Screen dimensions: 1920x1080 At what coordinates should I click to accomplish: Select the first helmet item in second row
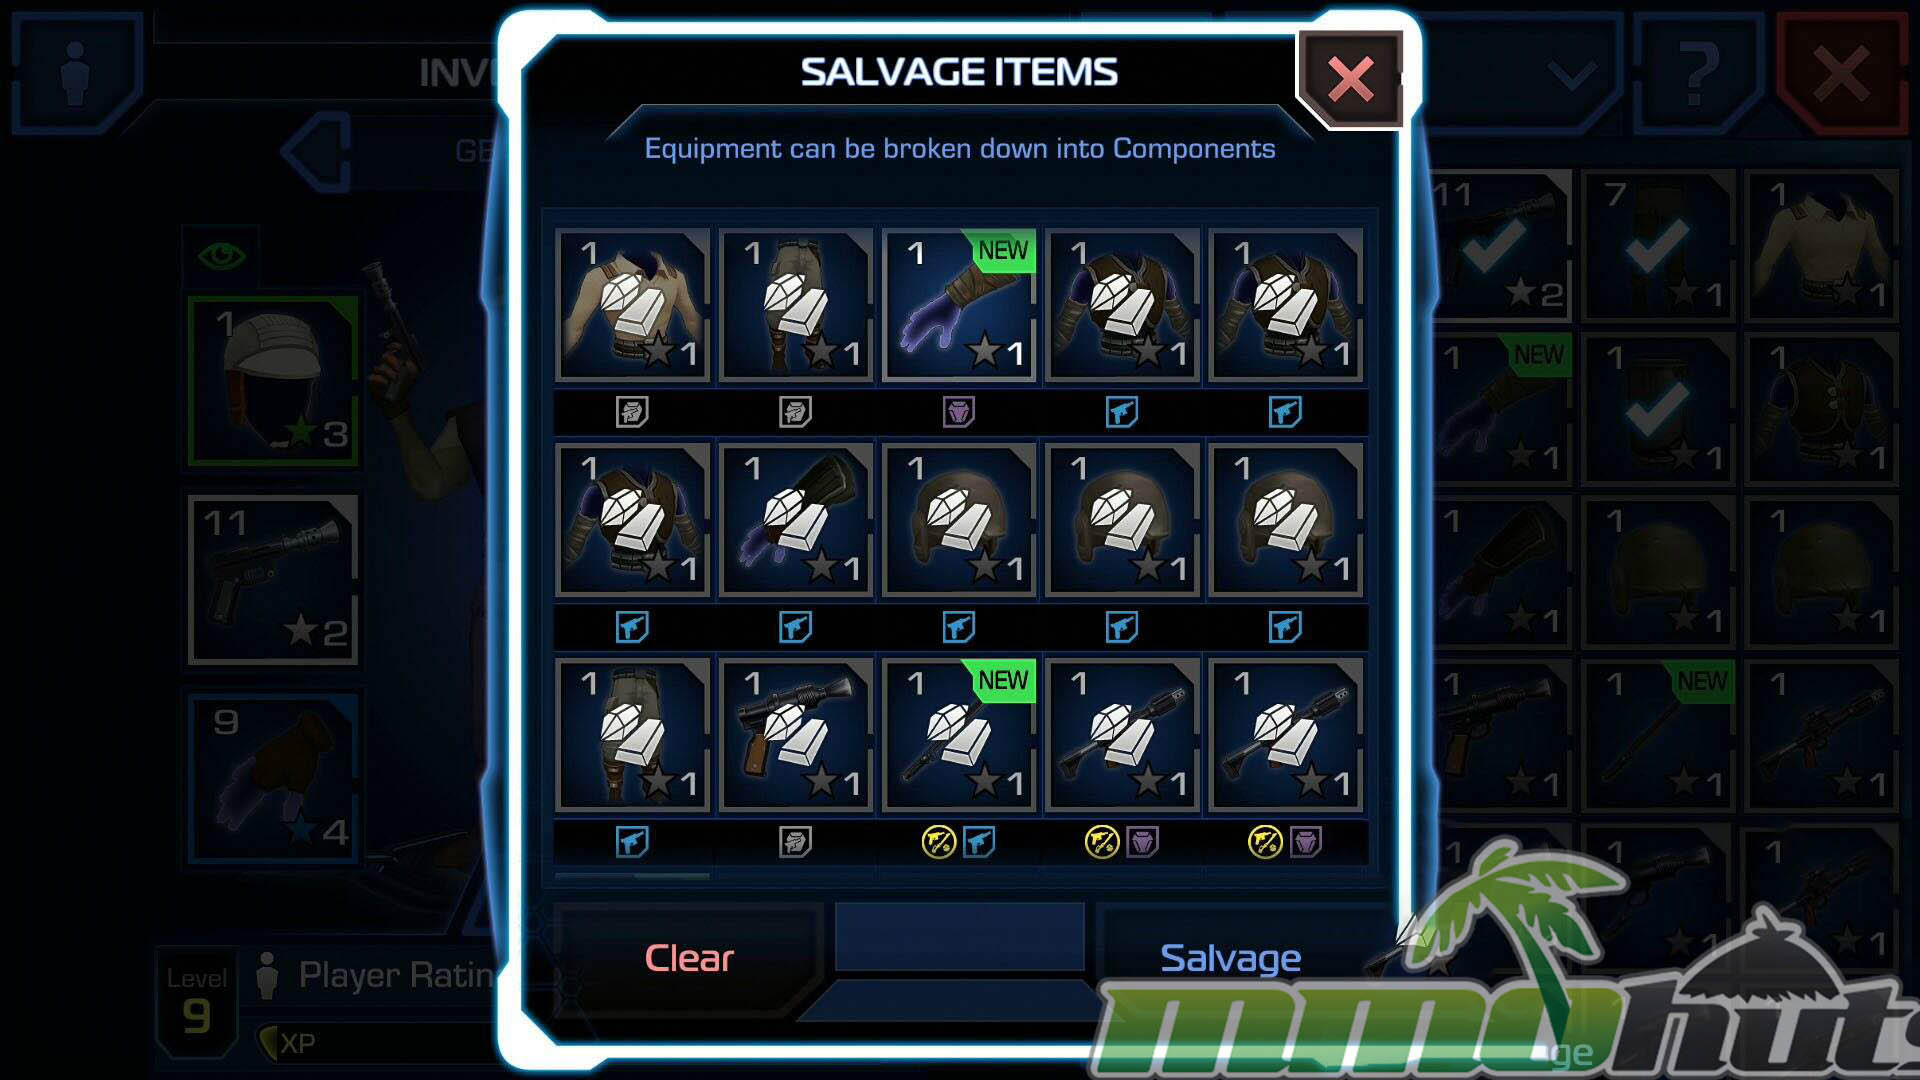959,520
